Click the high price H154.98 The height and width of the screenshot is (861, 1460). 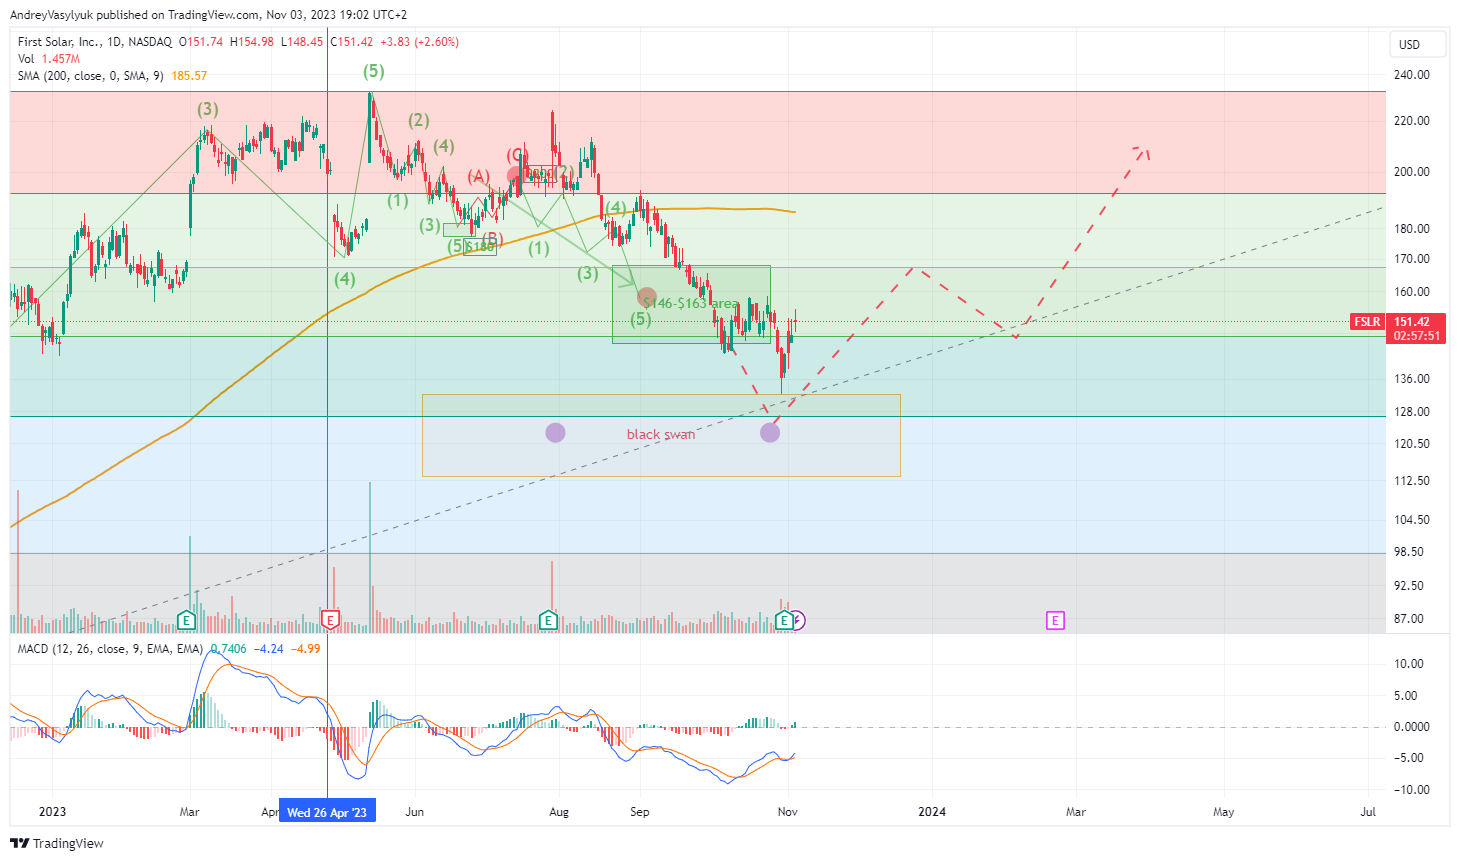pos(252,42)
